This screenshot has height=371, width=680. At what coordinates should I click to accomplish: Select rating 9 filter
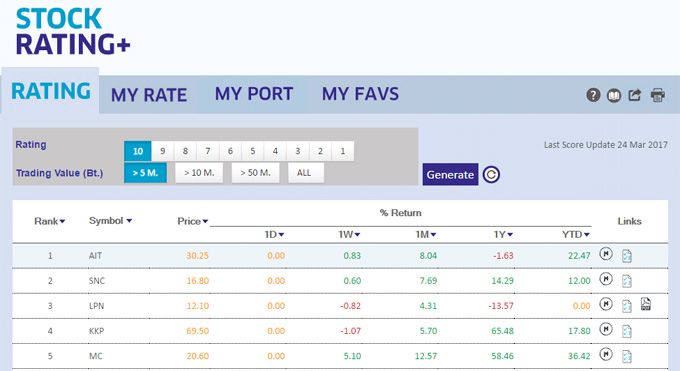pos(163,151)
